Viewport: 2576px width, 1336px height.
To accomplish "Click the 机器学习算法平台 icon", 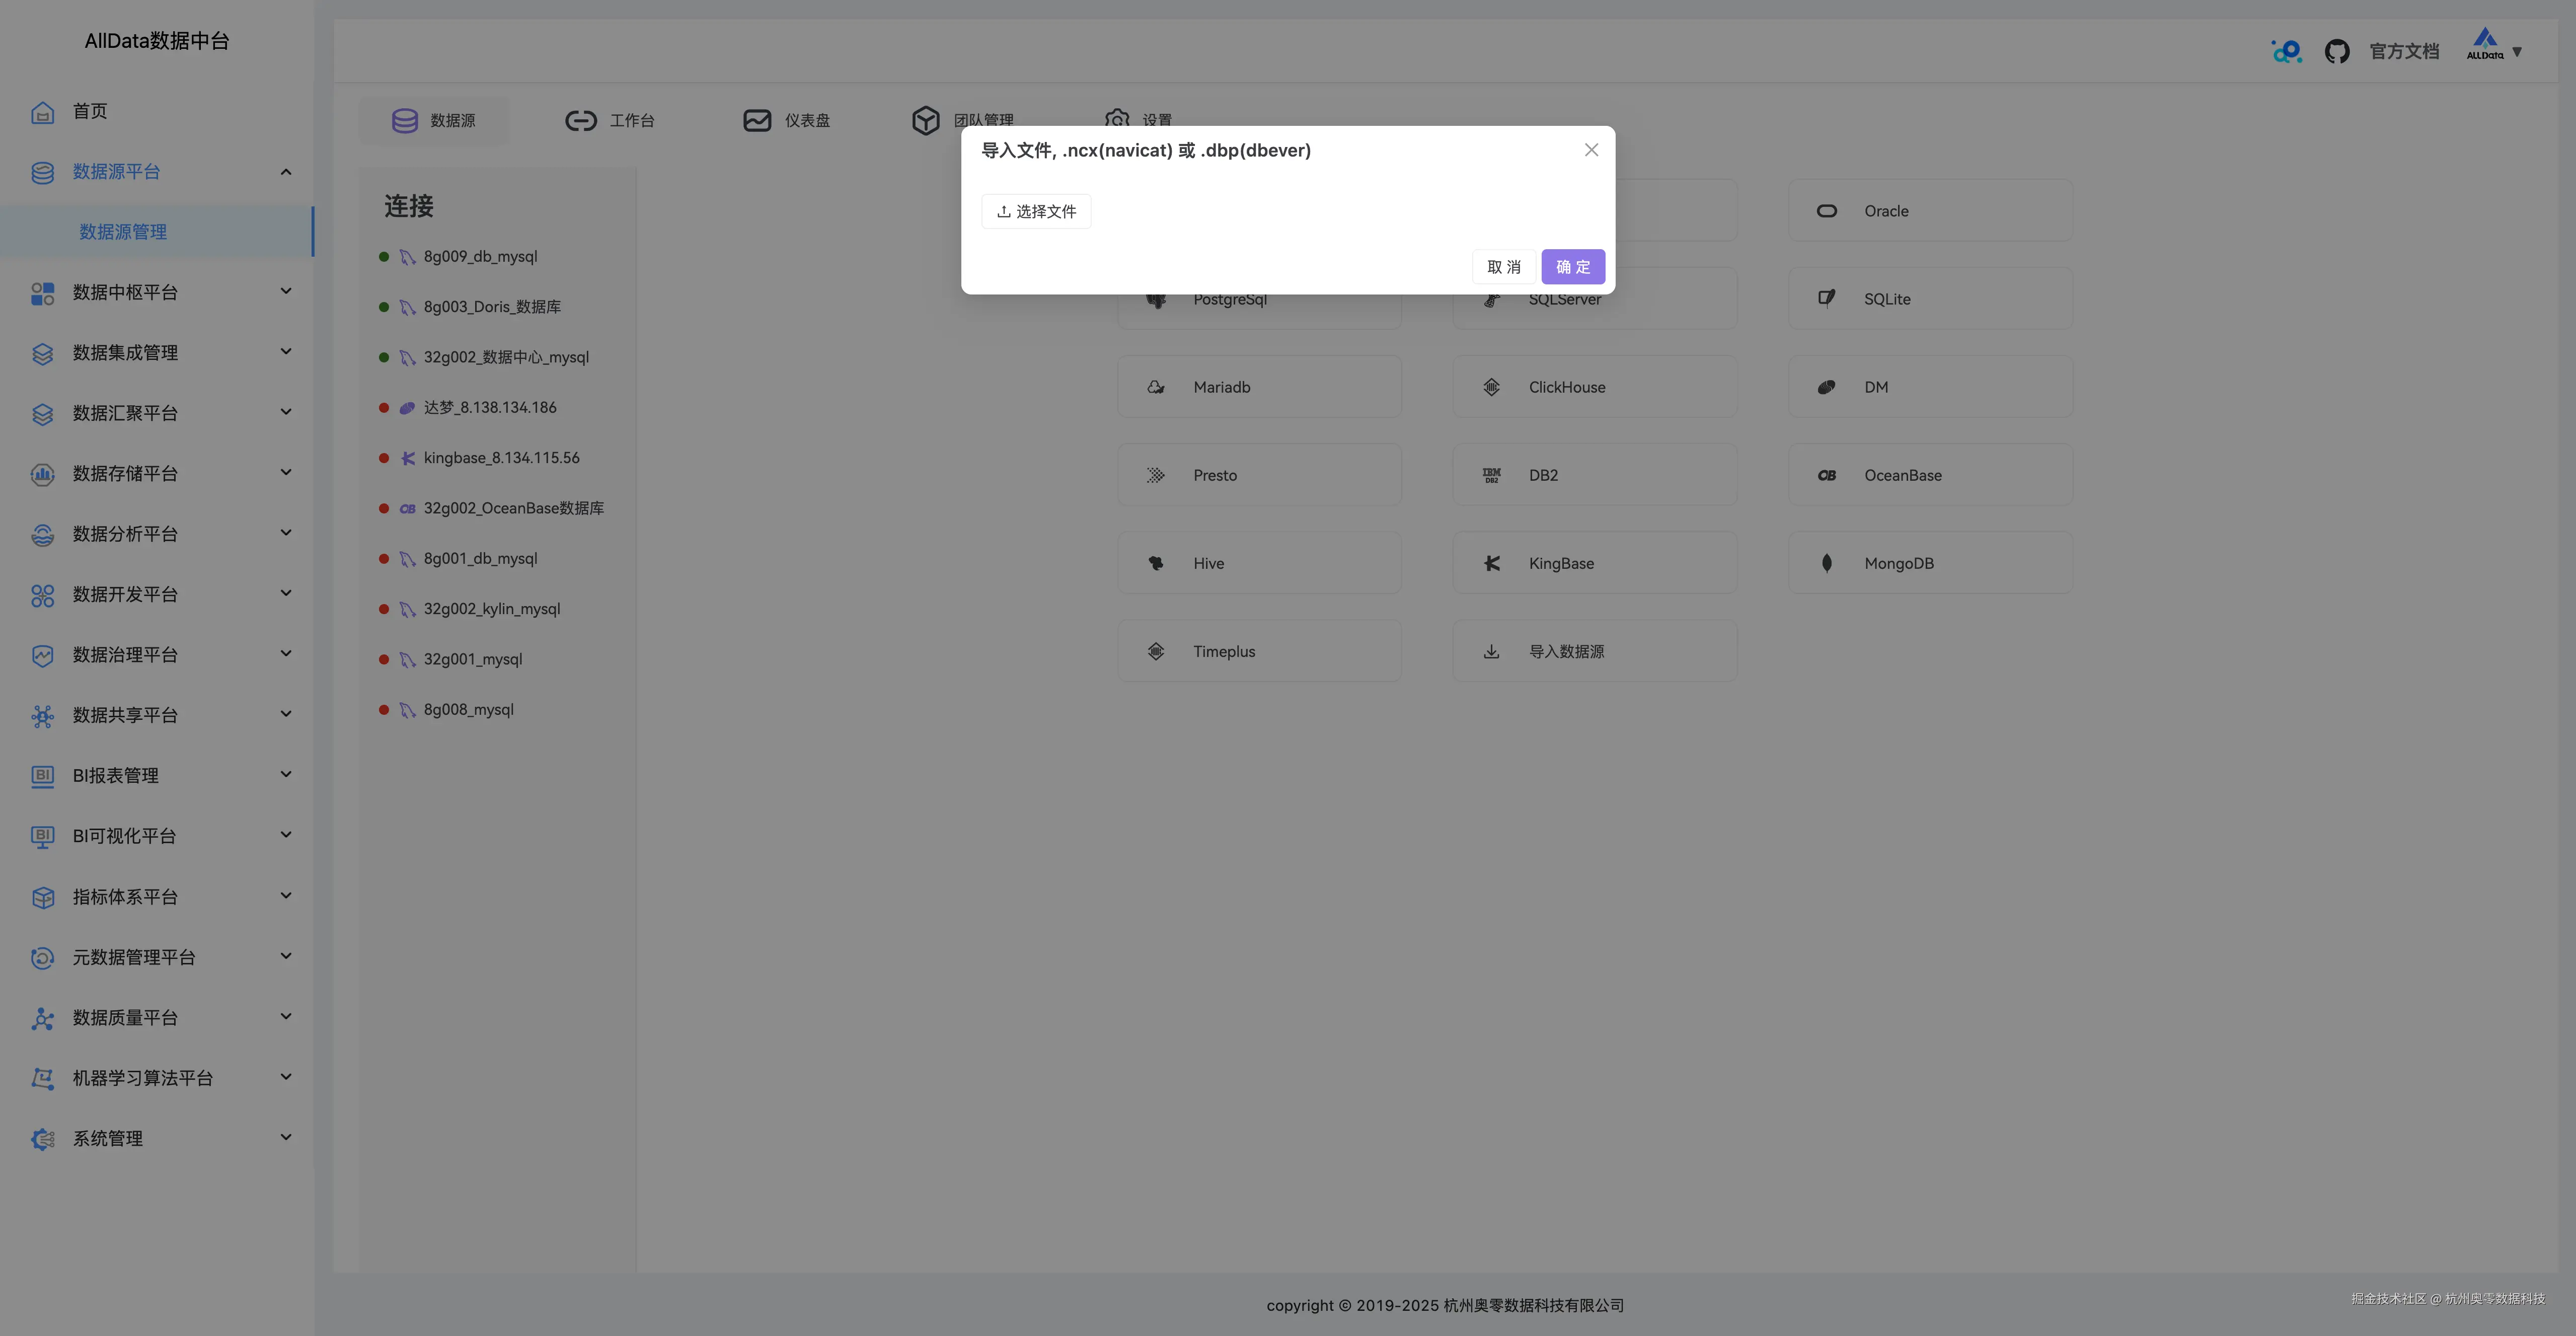I will 42,1078.
